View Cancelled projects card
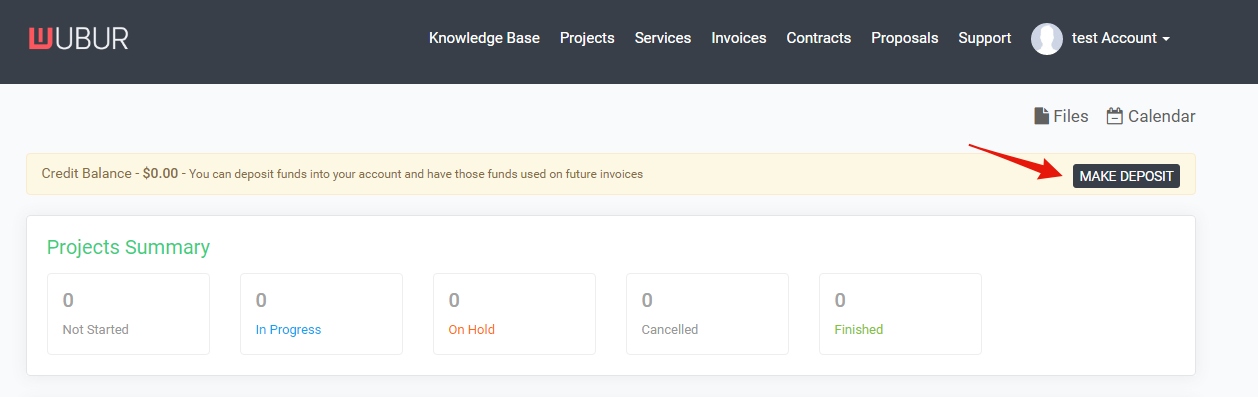 coord(707,314)
